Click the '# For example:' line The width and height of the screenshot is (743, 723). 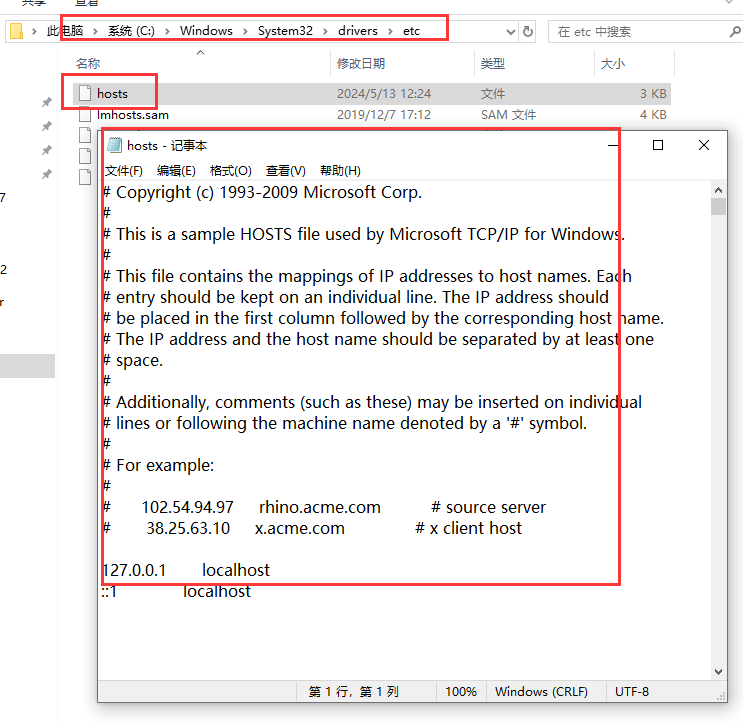point(158,465)
